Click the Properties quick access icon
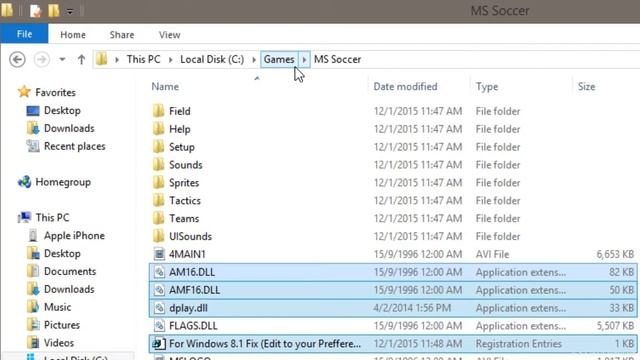Image resolution: width=640 pixels, height=360 pixels. click(36, 11)
